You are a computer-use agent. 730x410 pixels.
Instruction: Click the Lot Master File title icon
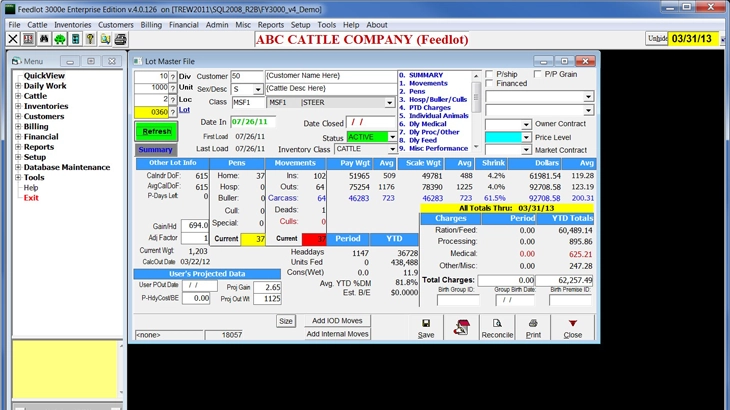(x=137, y=61)
